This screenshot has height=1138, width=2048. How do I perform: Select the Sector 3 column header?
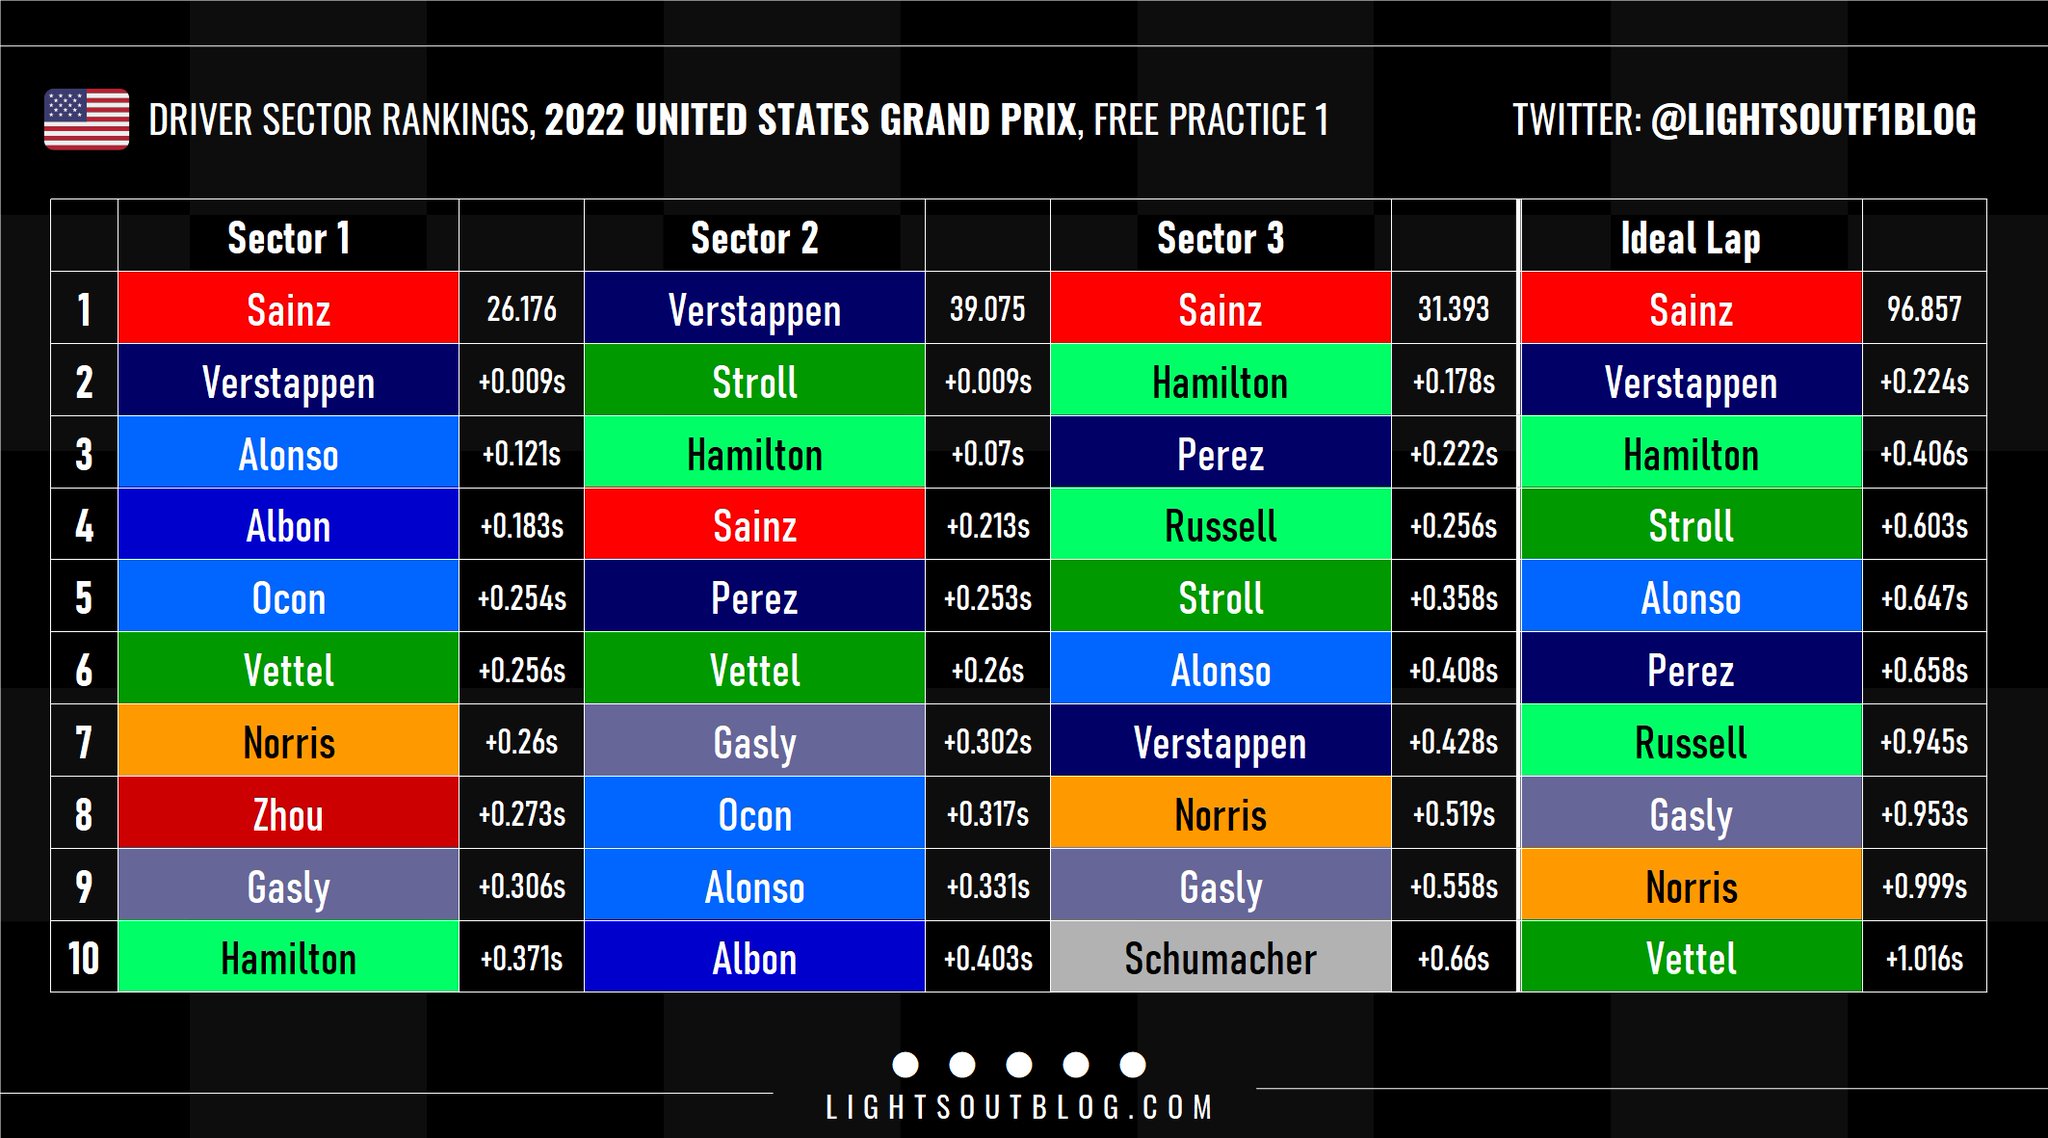[1220, 238]
